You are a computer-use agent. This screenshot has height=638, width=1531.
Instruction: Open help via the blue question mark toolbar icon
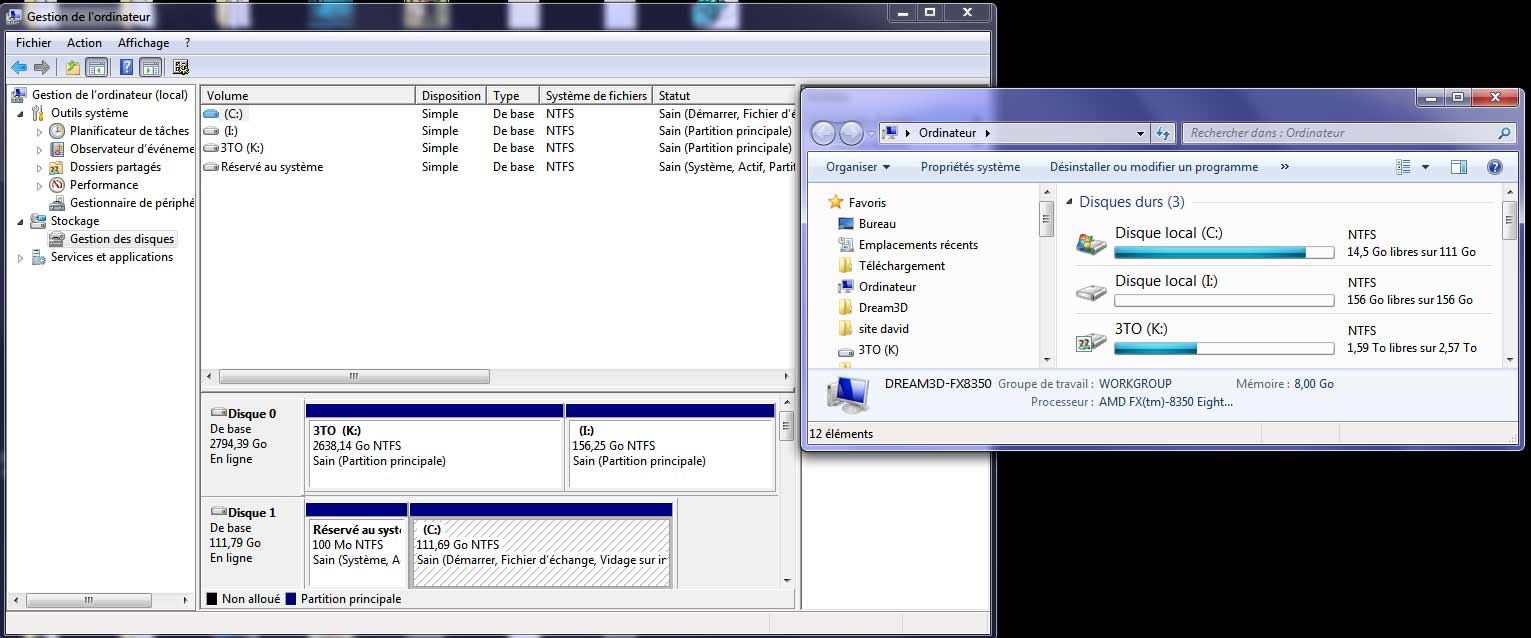point(127,67)
